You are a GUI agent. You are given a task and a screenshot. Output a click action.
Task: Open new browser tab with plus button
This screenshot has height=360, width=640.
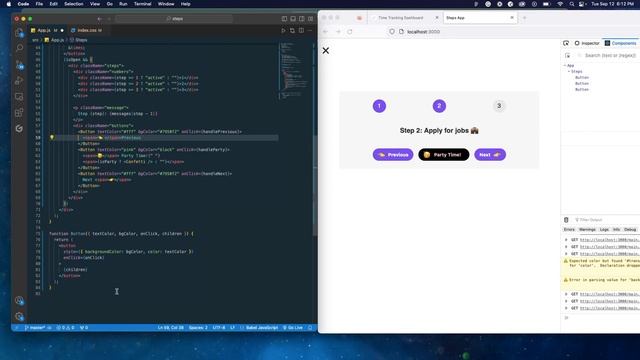(524, 18)
